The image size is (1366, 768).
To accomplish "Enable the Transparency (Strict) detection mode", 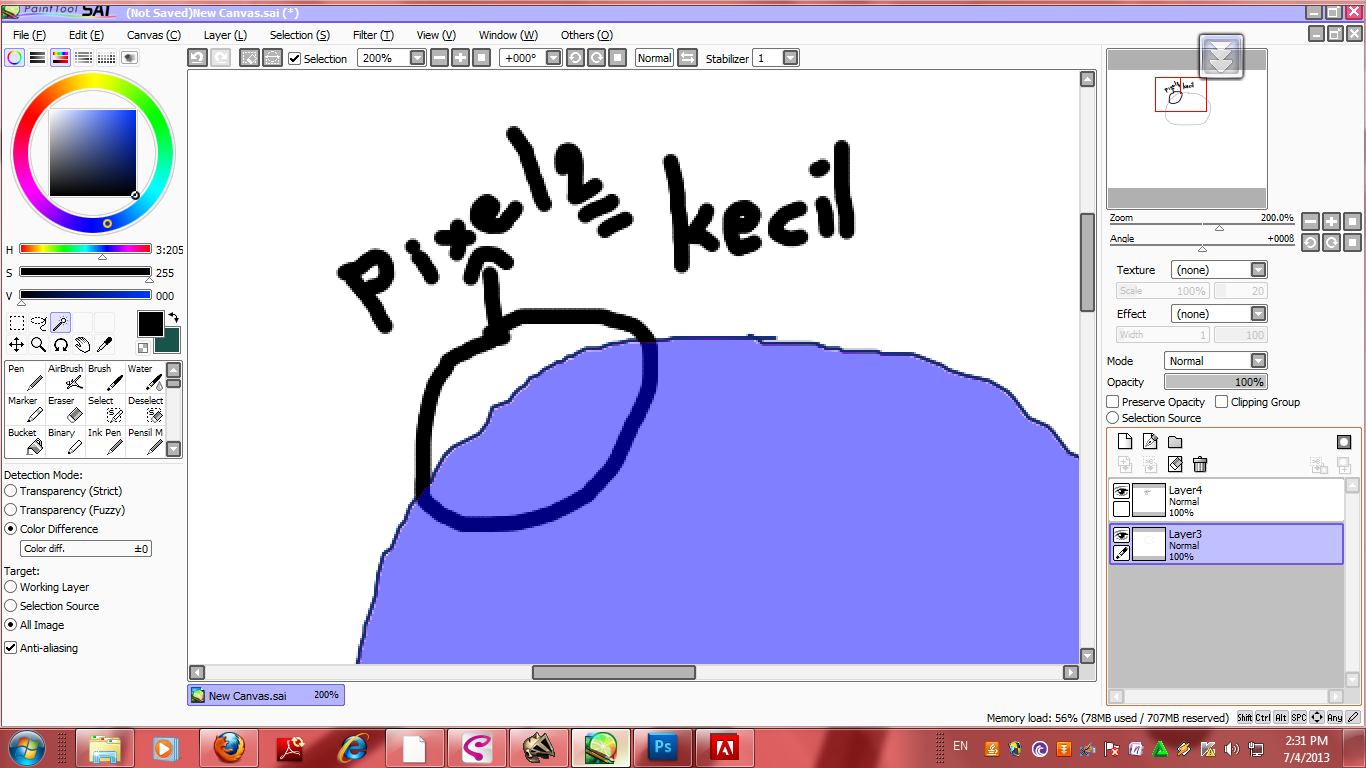I will pos(10,491).
